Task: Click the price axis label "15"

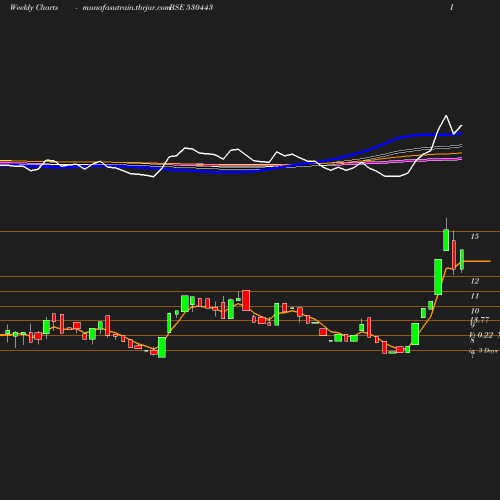Action: [475, 236]
